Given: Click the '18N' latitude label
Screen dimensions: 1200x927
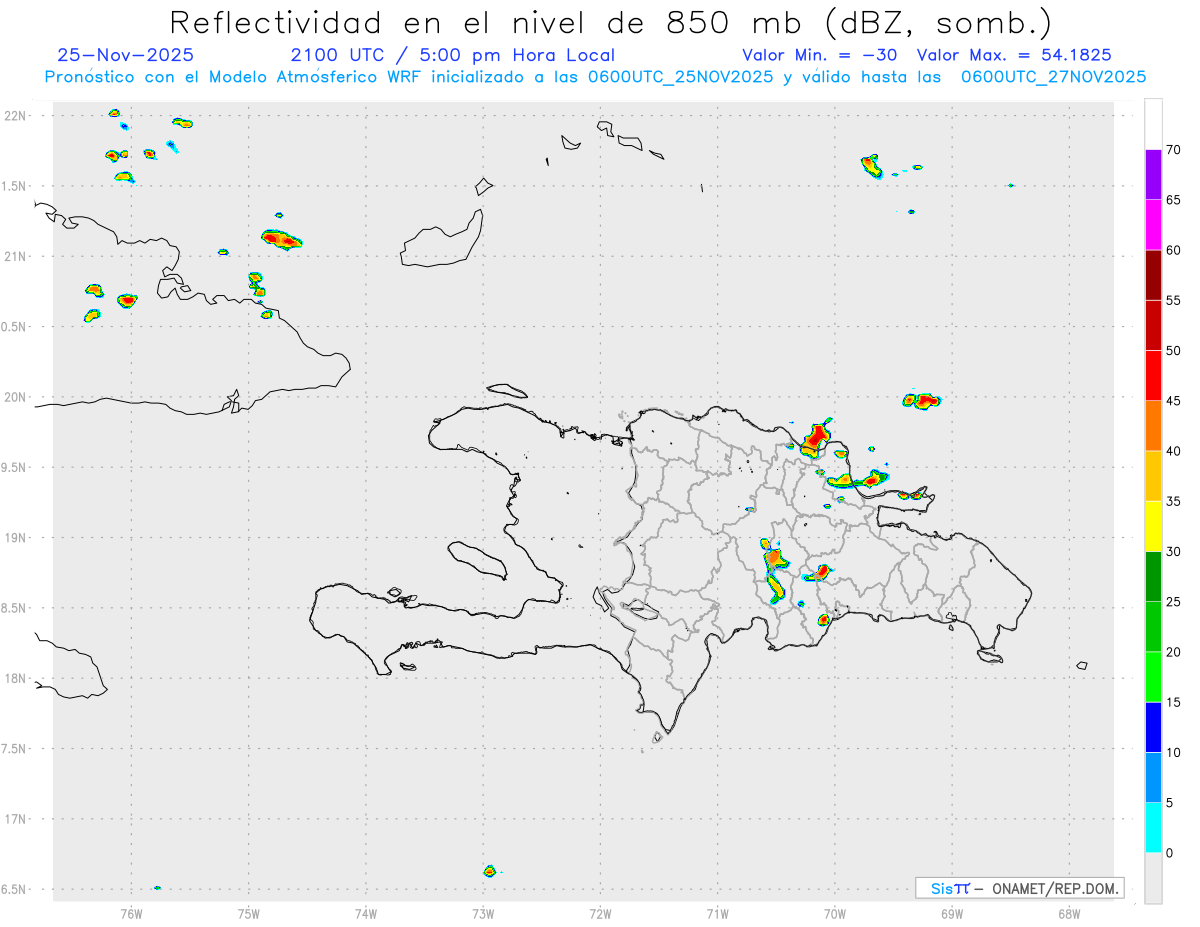Looking at the screenshot, I should (16, 678).
